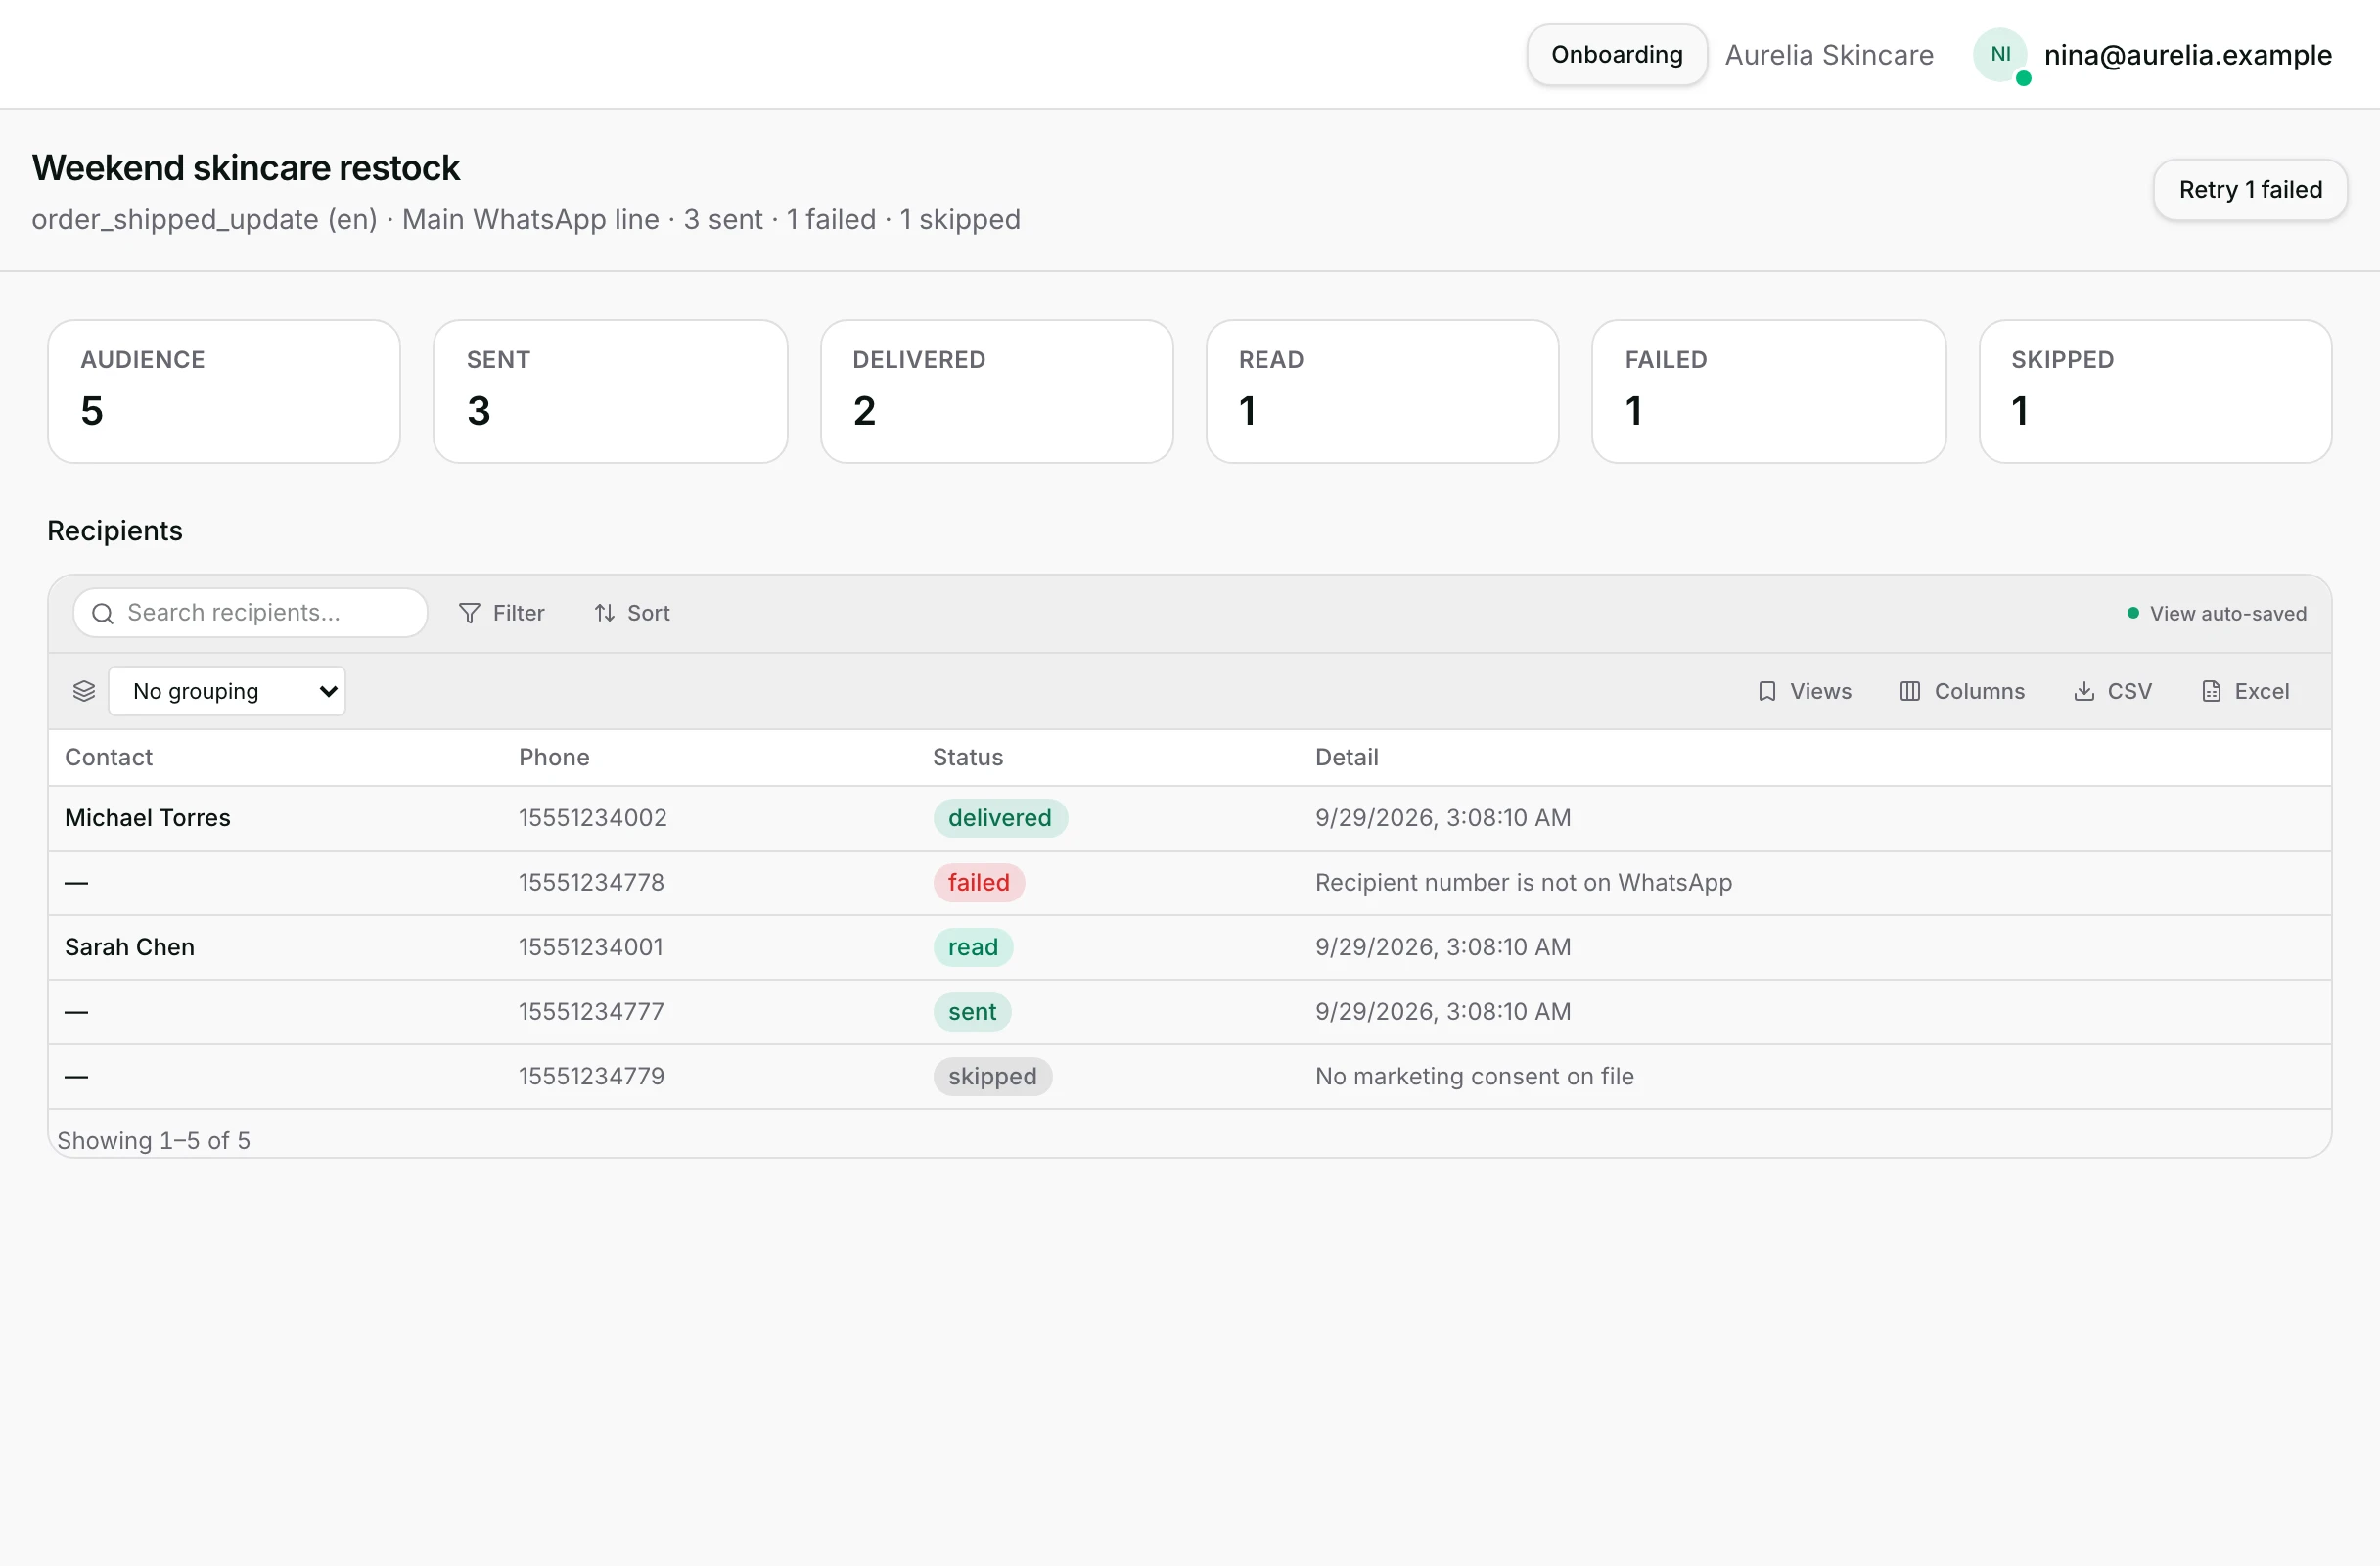This screenshot has height=1566, width=2380.
Task: Download recipients via CSV icon
Action: click(2084, 691)
